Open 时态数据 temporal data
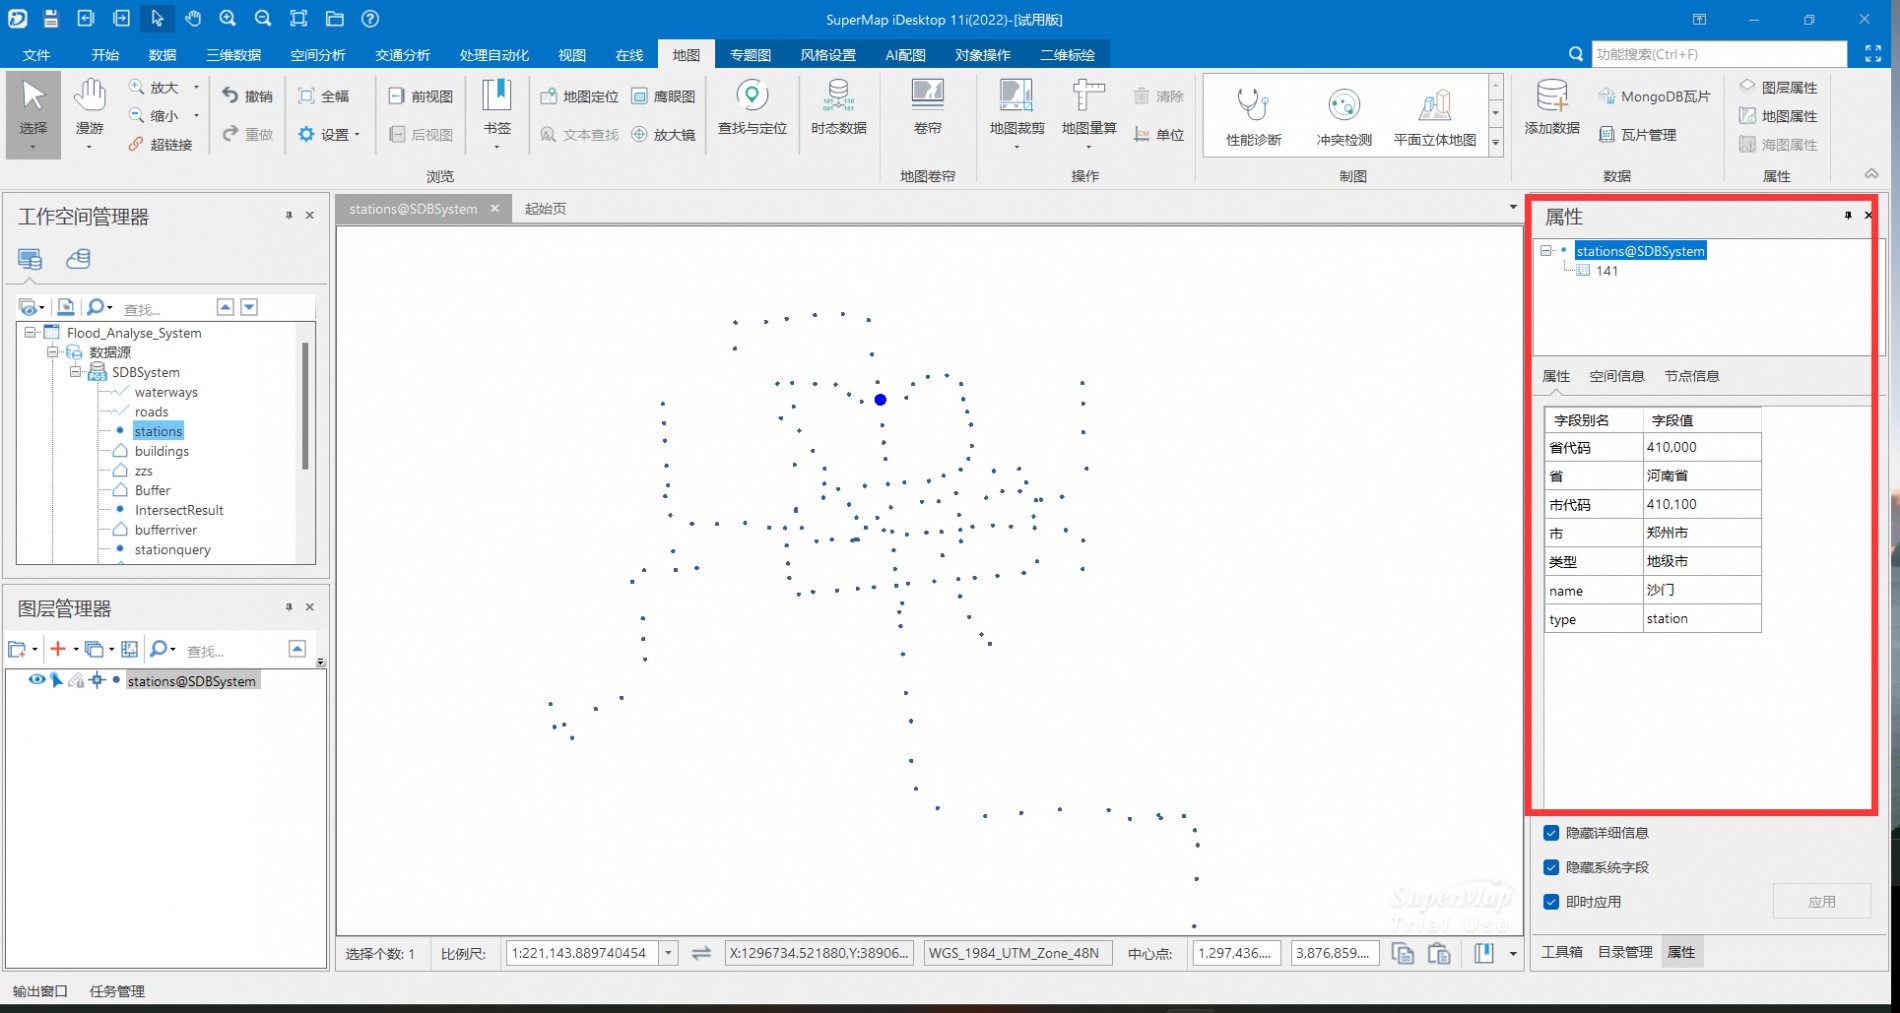 (x=838, y=108)
